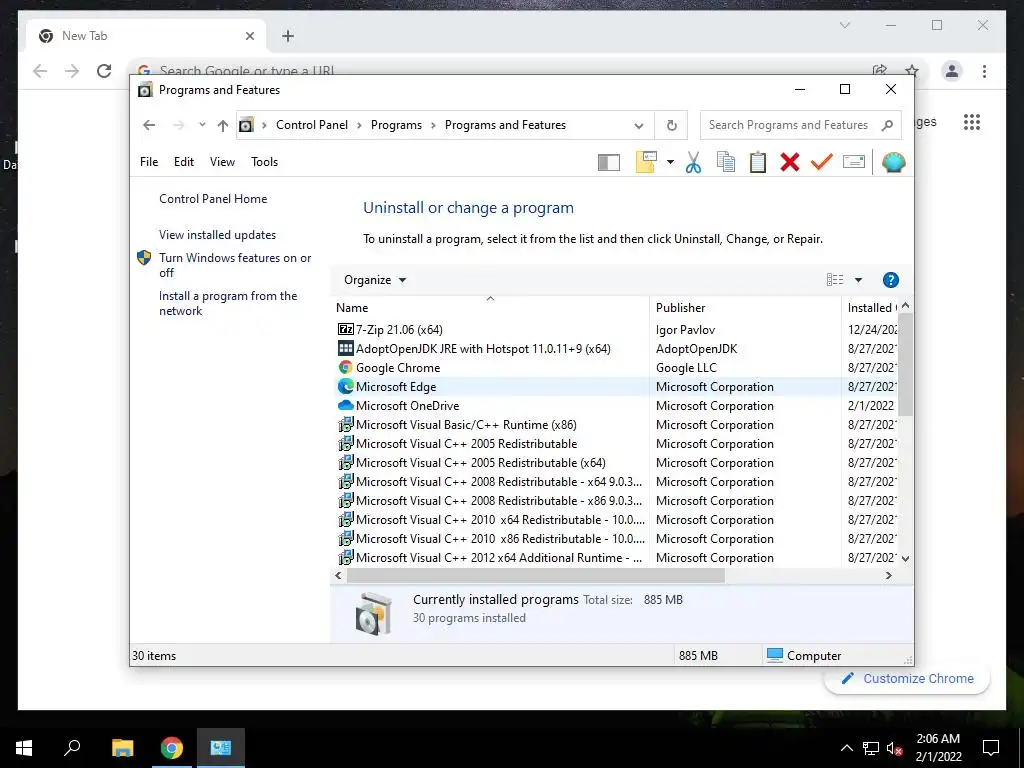Screen dimensions: 1024x768
Task: Click the change view icon
Action: tap(835, 280)
